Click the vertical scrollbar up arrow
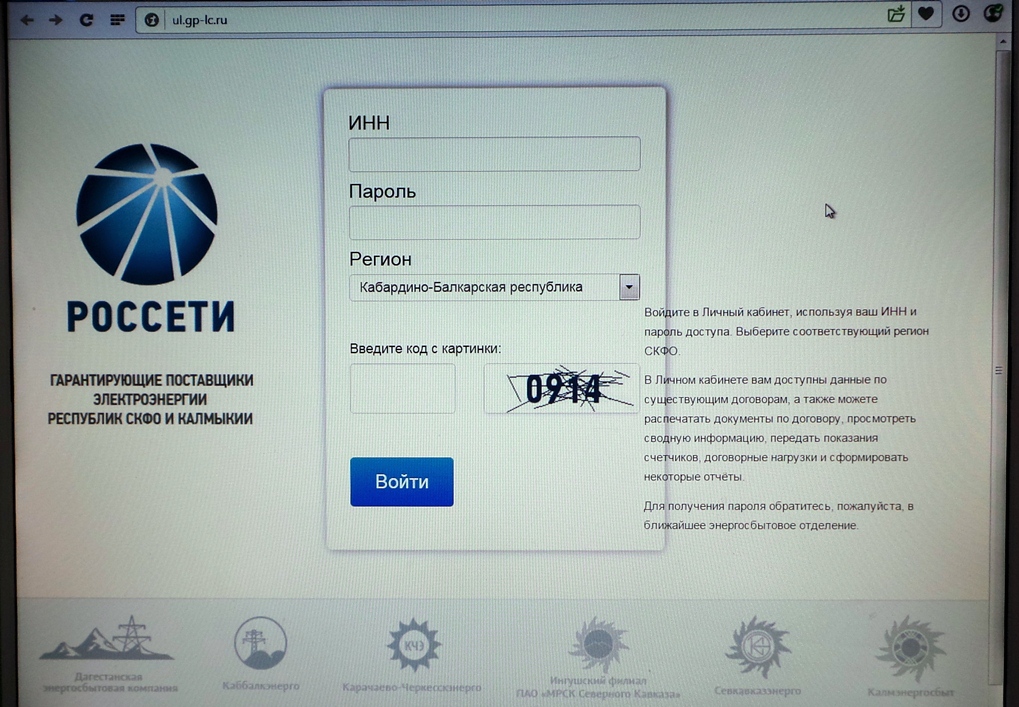1019x707 pixels. (x=1001, y=43)
